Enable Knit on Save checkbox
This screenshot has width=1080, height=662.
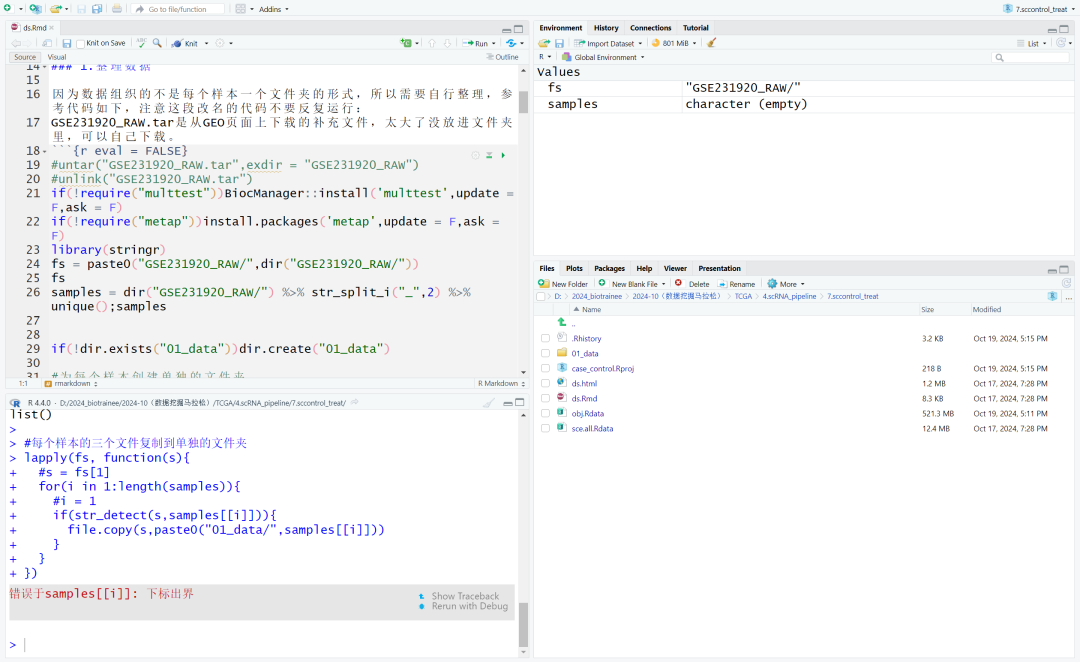coord(81,43)
